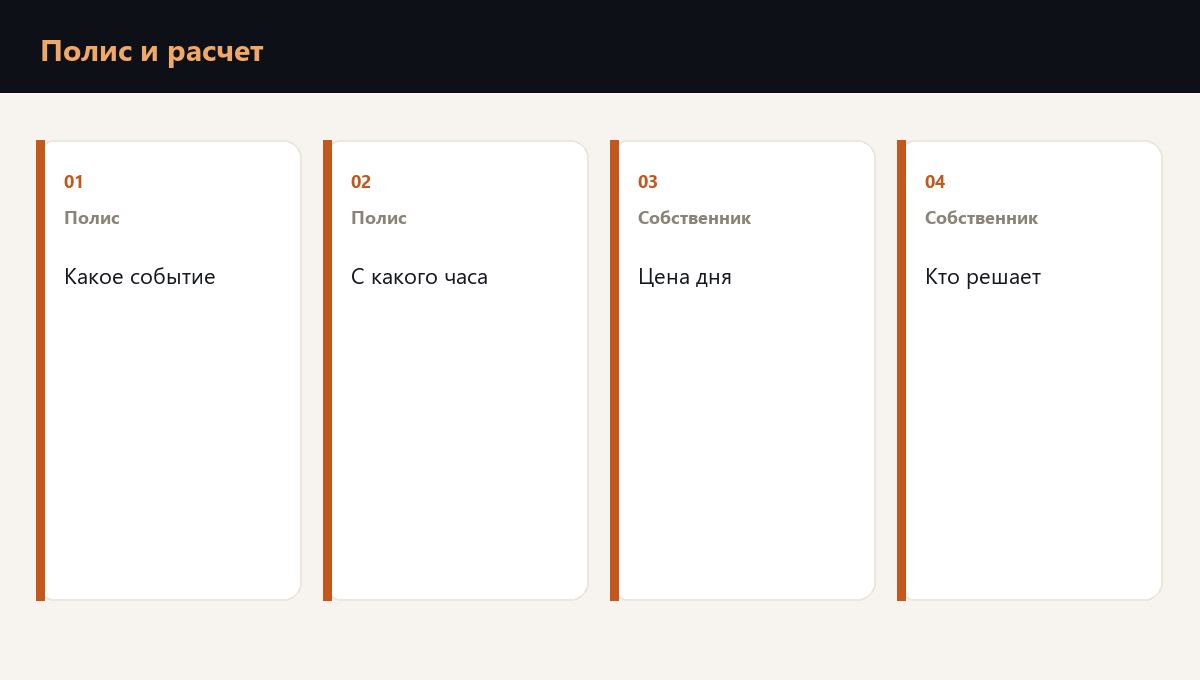Click "Собственник" label above "Цена дня"
The width and height of the screenshot is (1200, 680).
click(694, 218)
